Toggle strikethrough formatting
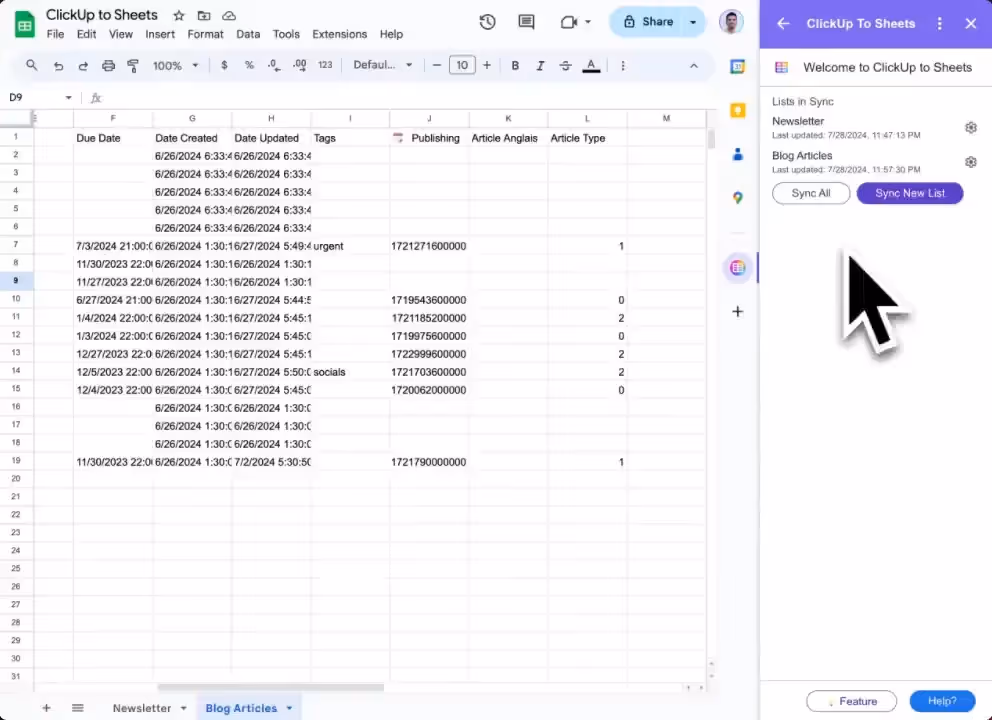 [x=565, y=65]
